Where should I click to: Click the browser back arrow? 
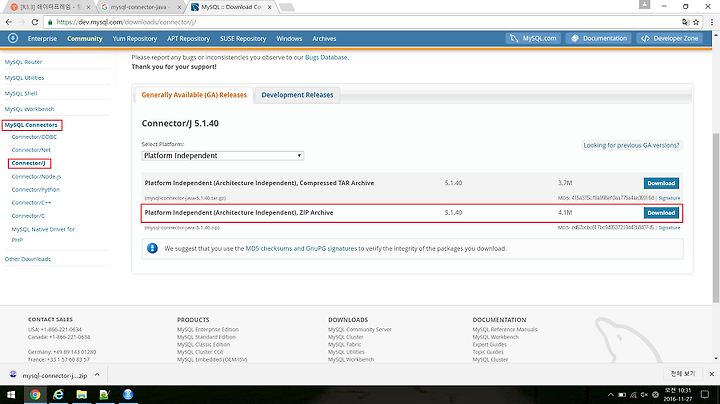pyautogui.click(x=8, y=22)
